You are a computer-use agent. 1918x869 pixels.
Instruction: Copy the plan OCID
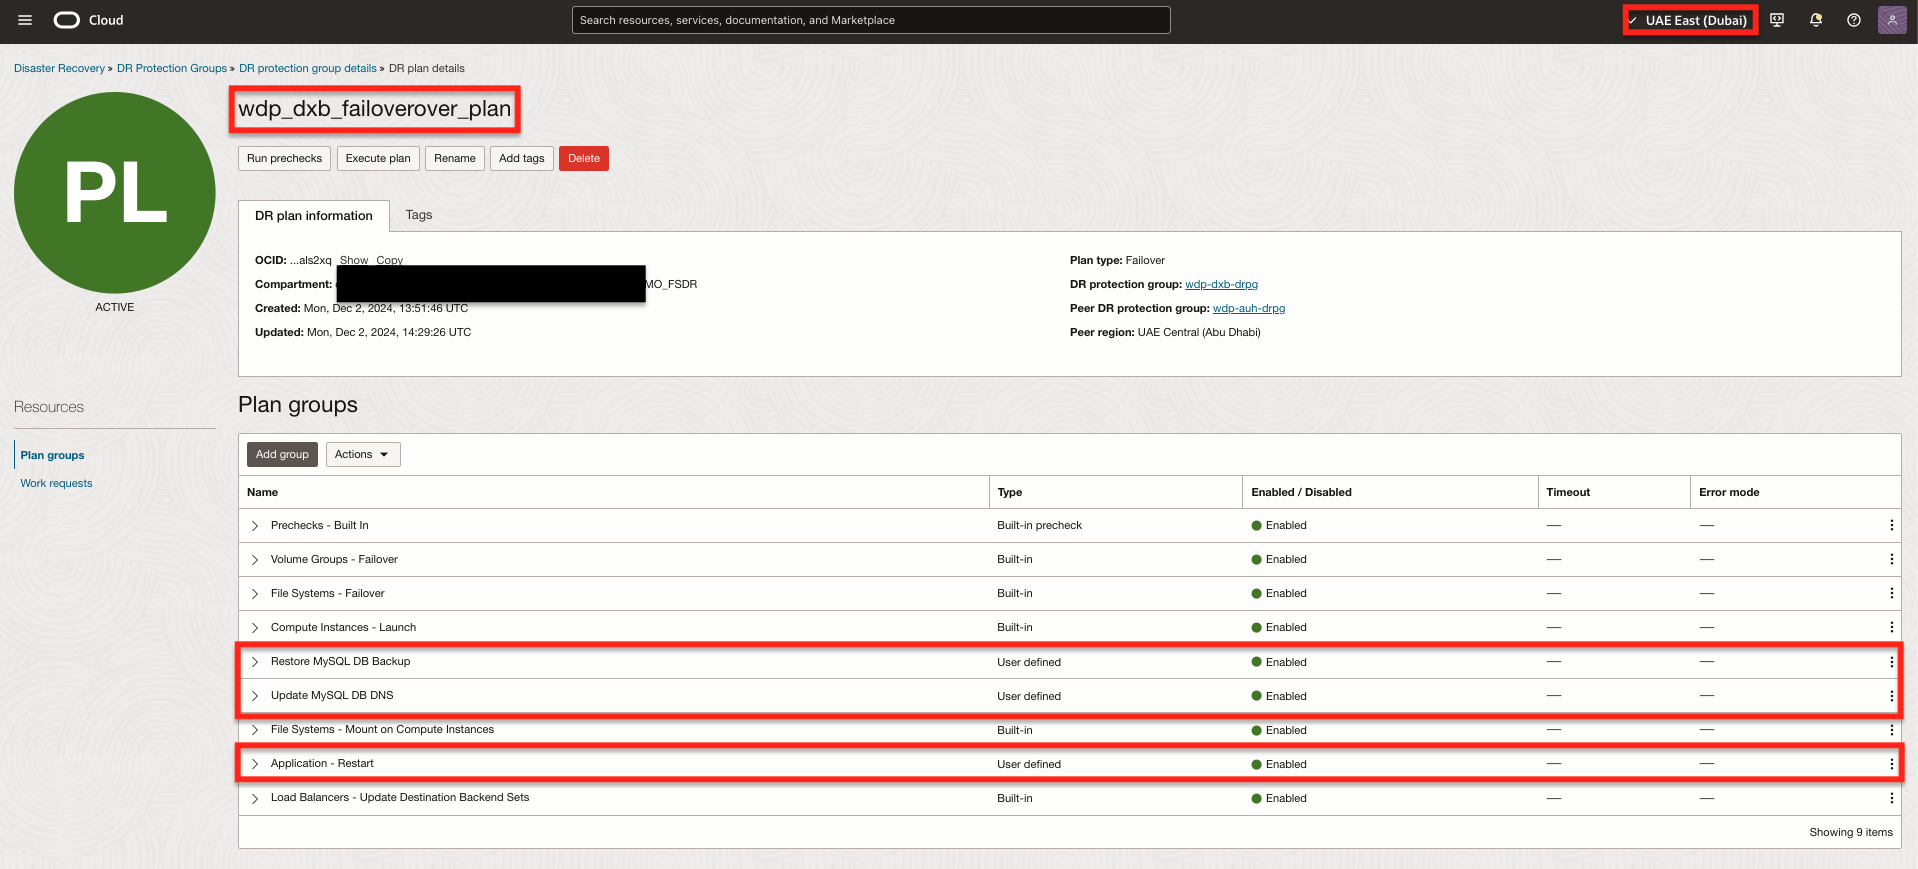click(x=390, y=260)
